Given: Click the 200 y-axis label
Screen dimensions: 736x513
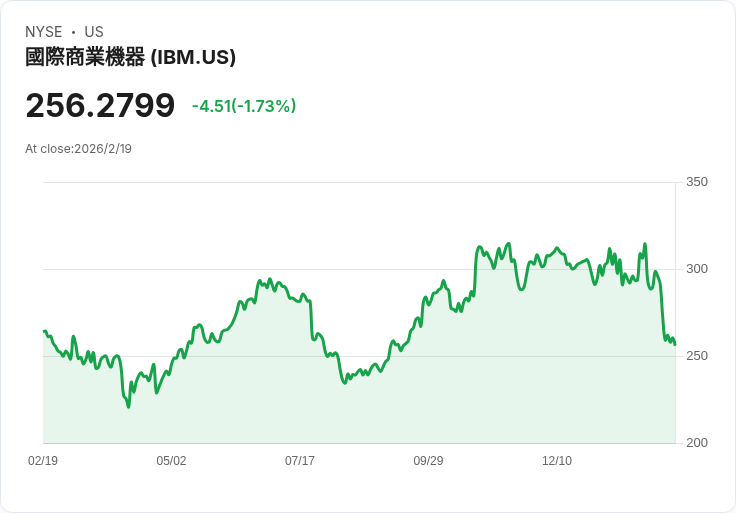Looking at the screenshot, I should click(697, 443).
